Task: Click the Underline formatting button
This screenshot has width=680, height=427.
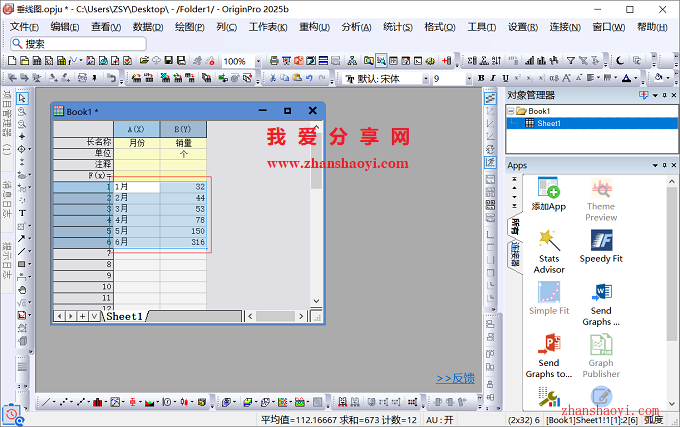Action: pos(505,78)
